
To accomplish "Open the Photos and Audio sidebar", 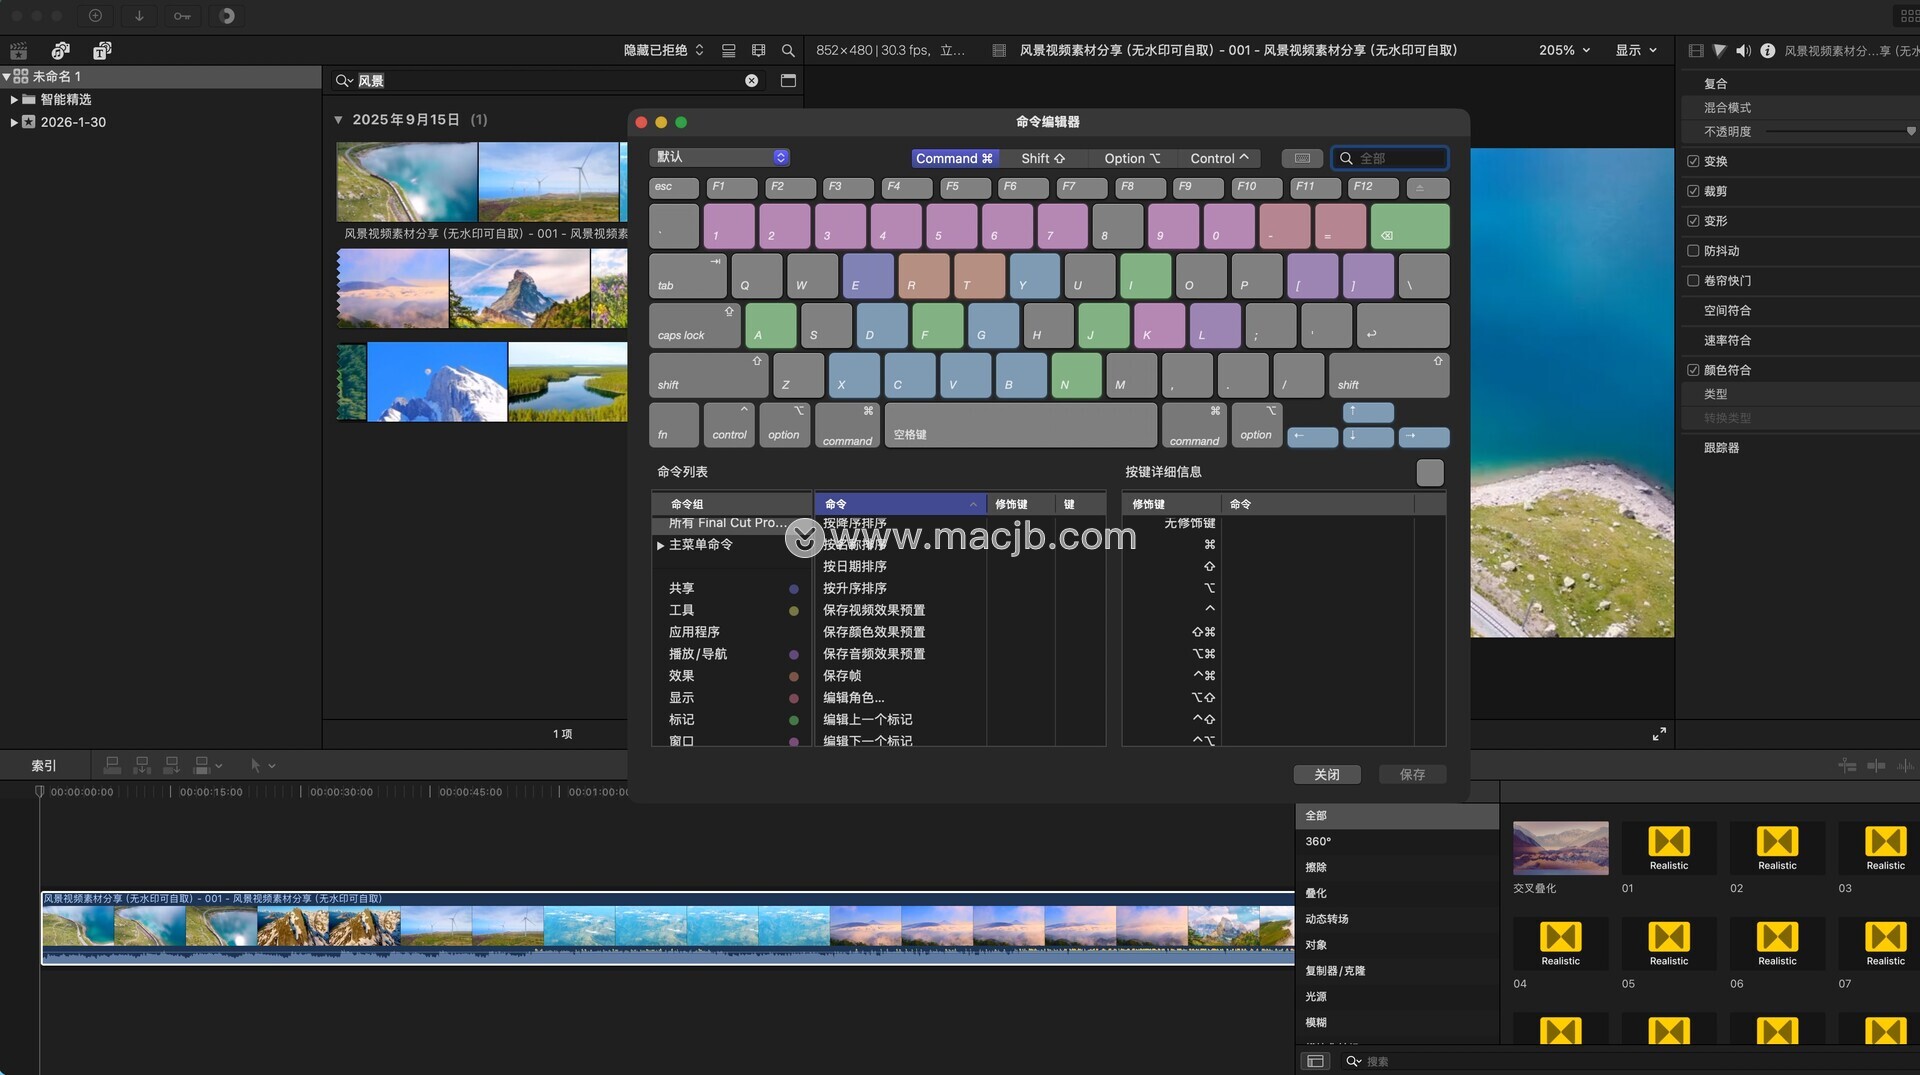I will (x=60, y=50).
